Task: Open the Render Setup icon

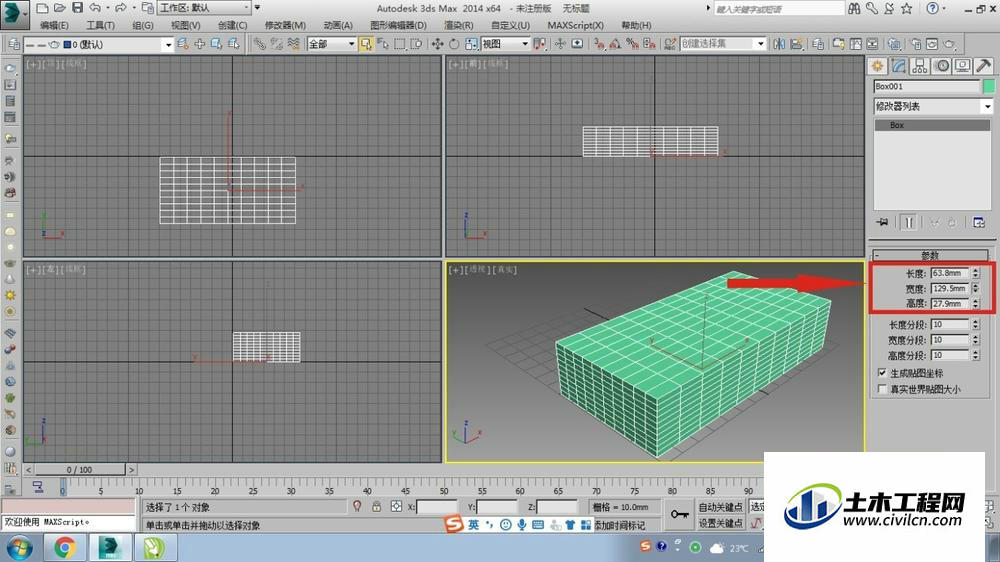Action: 916,44
